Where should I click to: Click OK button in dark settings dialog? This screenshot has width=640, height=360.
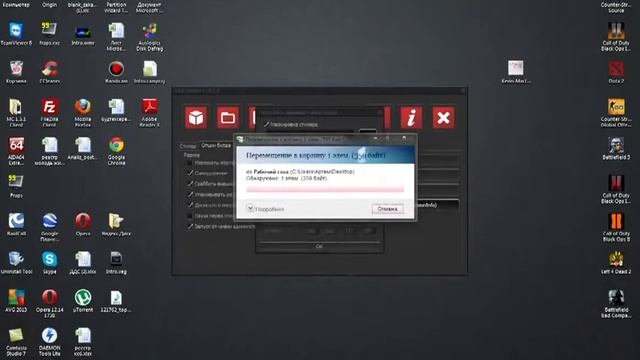pos(319,246)
